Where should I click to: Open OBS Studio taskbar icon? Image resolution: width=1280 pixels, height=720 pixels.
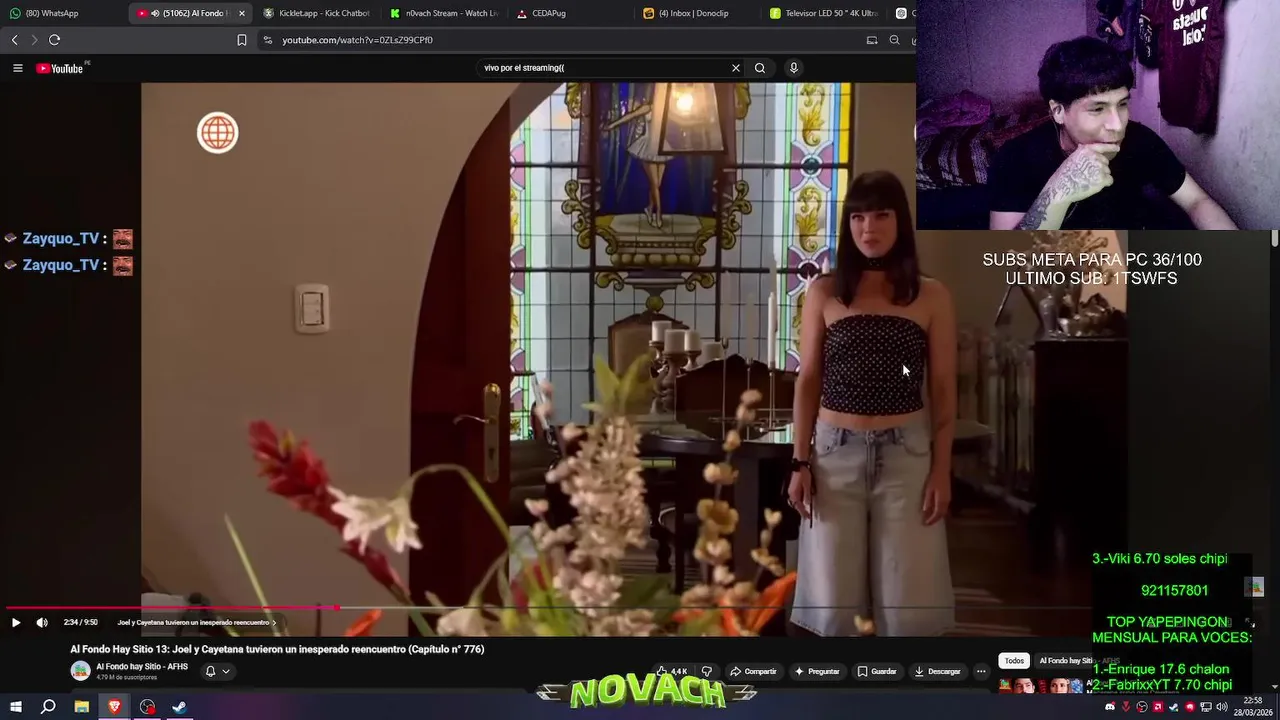coord(147,707)
